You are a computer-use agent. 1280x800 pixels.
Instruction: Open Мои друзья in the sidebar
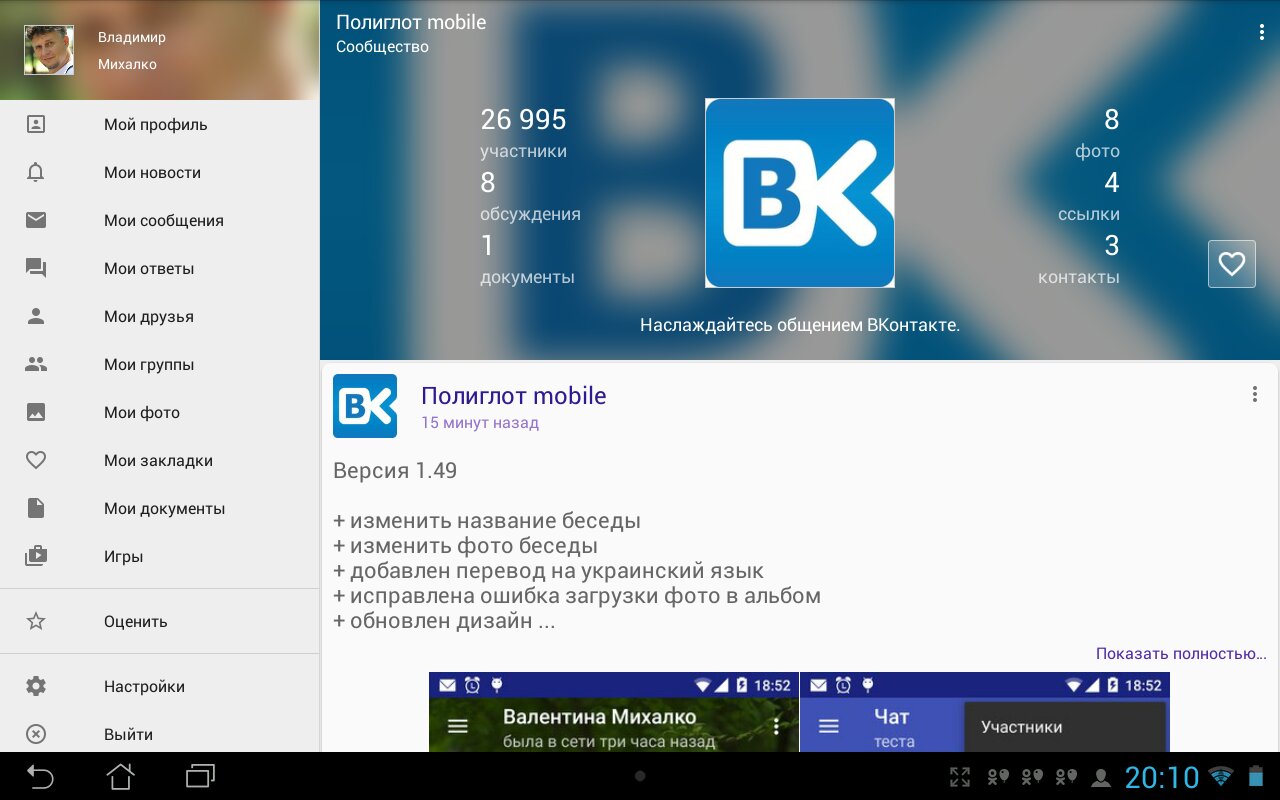[148, 317]
